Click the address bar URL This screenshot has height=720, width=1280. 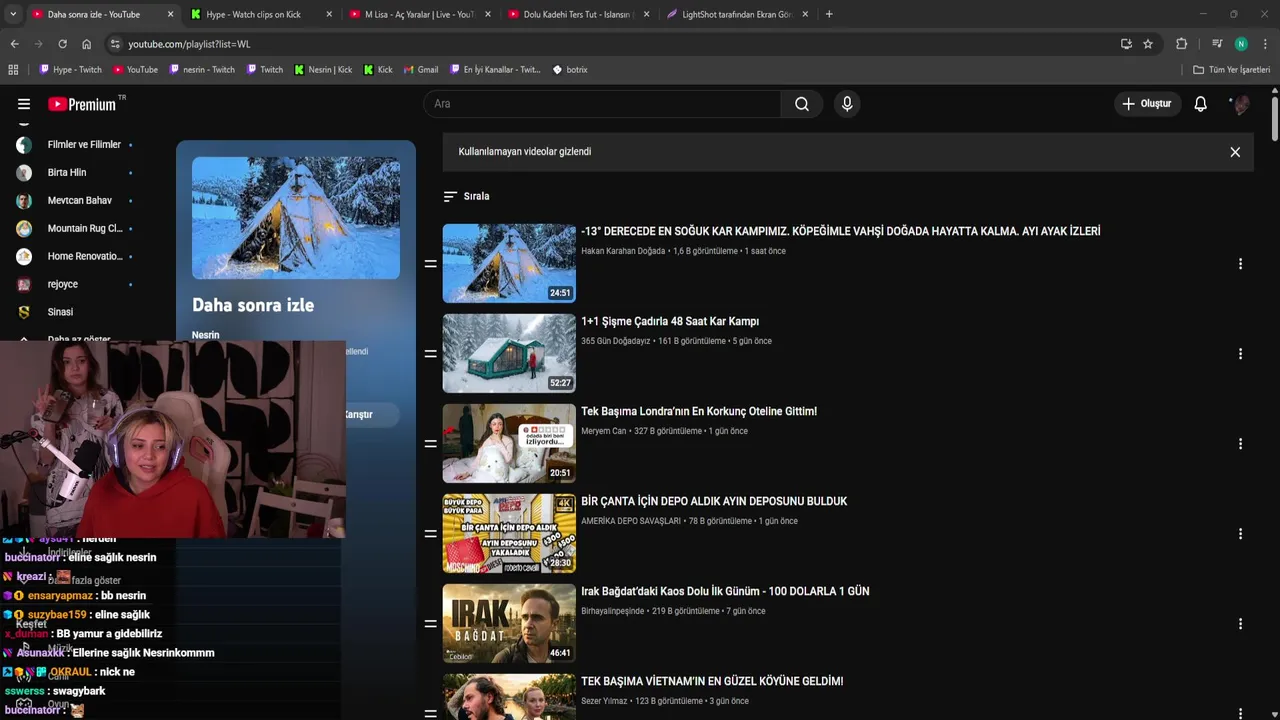189,44
